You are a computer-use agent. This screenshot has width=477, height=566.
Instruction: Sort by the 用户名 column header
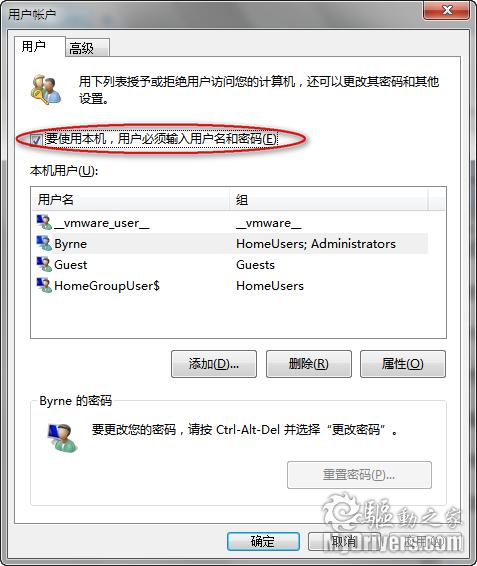[x=130, y=199]
